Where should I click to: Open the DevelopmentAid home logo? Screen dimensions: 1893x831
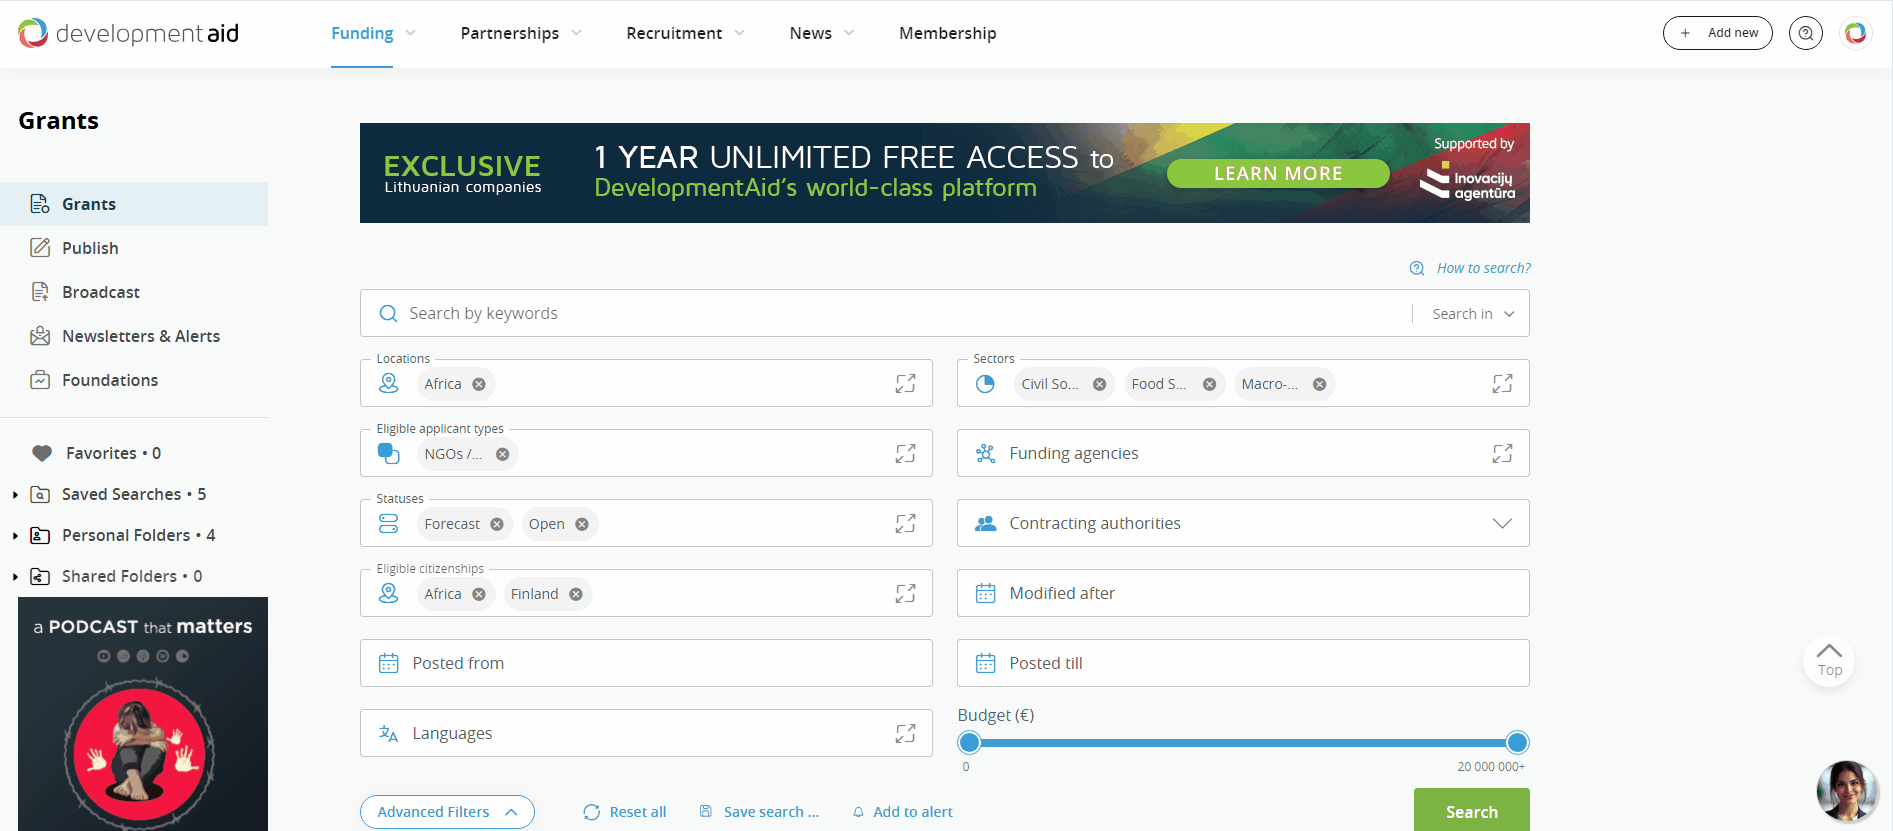[128, 33]
